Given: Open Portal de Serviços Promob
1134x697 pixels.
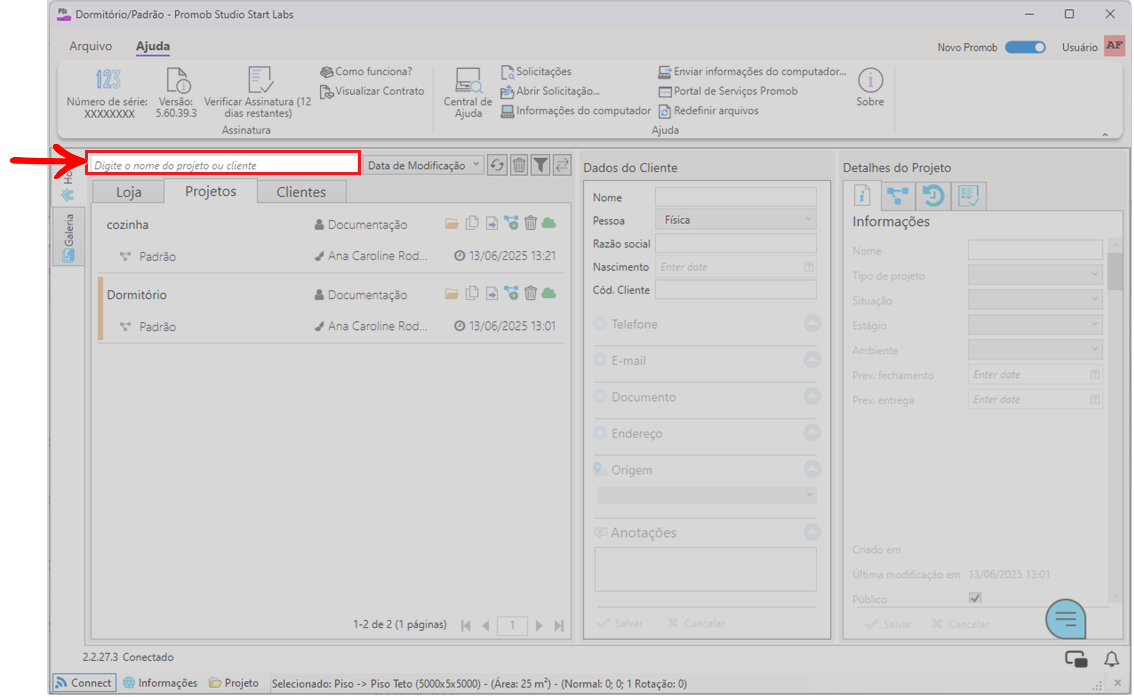Looking at the screenshot, I should pos(728,91).
